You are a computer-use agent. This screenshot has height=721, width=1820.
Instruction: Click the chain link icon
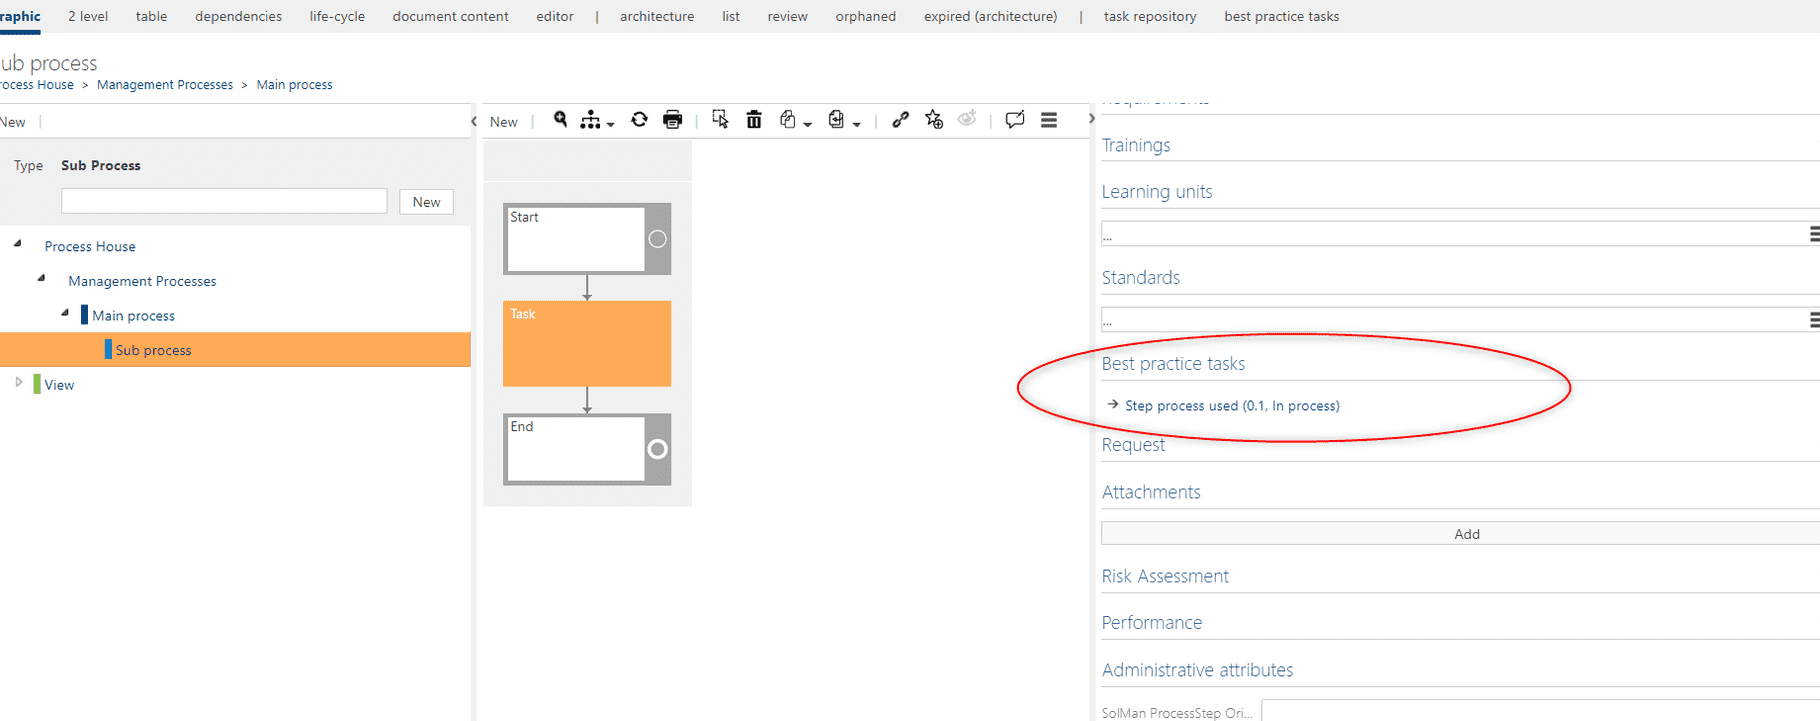pos(900,120)
